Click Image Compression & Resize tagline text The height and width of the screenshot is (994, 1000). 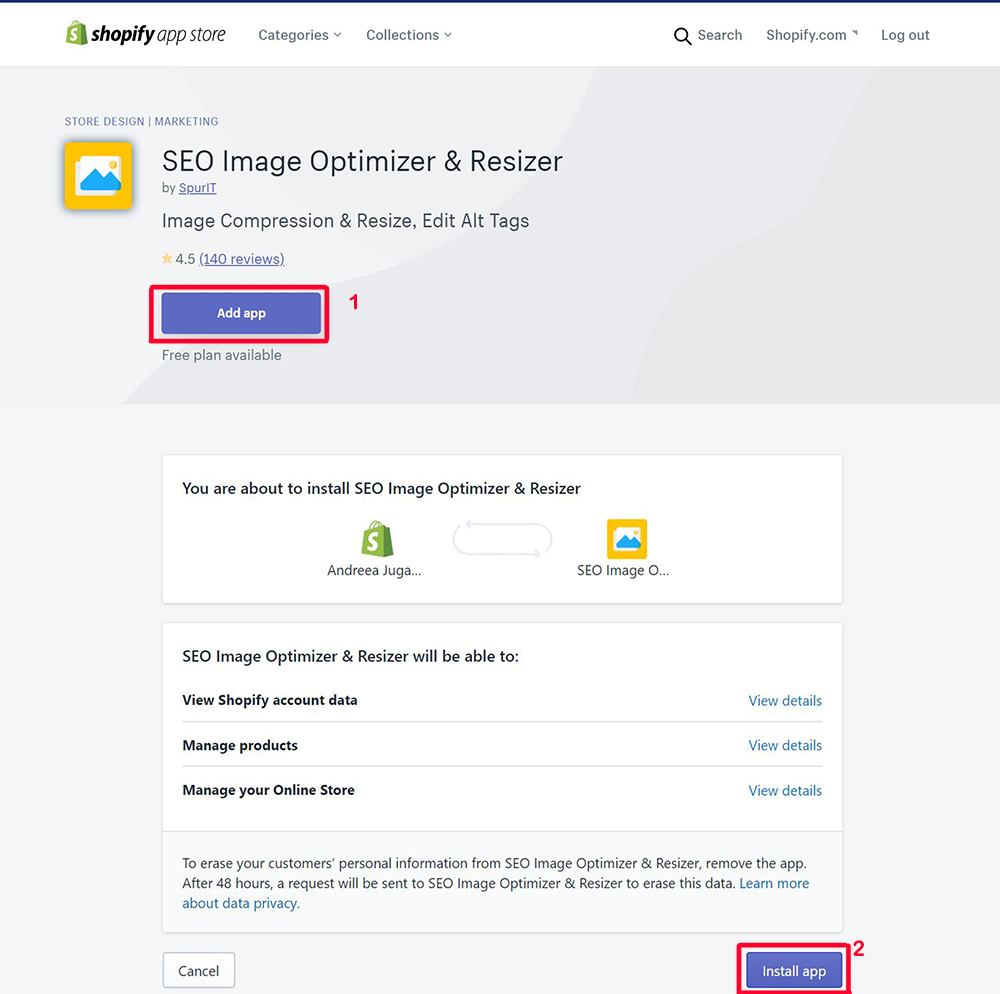[x=345, y=221]
